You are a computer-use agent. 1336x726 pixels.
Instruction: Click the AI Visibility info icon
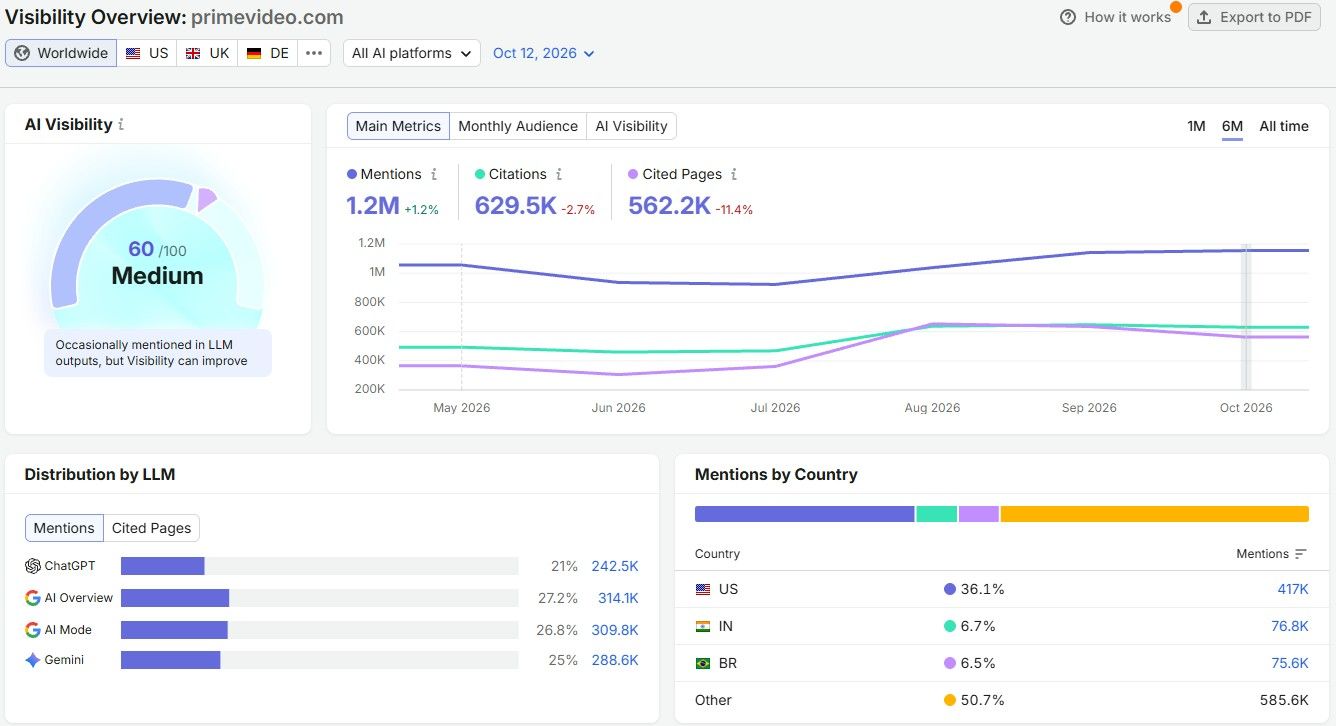click(x=121, y=125)
